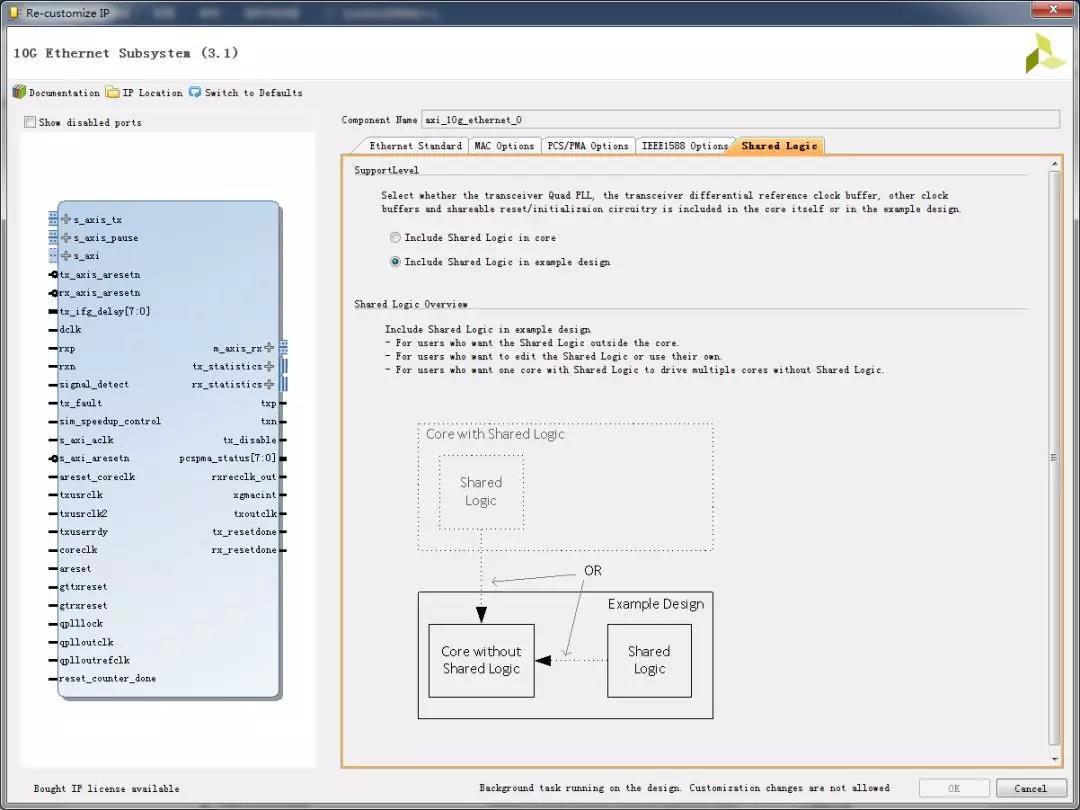The width and height of the screenshot is (1080, 810).
Task: Enable the Show disabled ports checkbox
Action: pyautogui.click(x=30, y=122)
